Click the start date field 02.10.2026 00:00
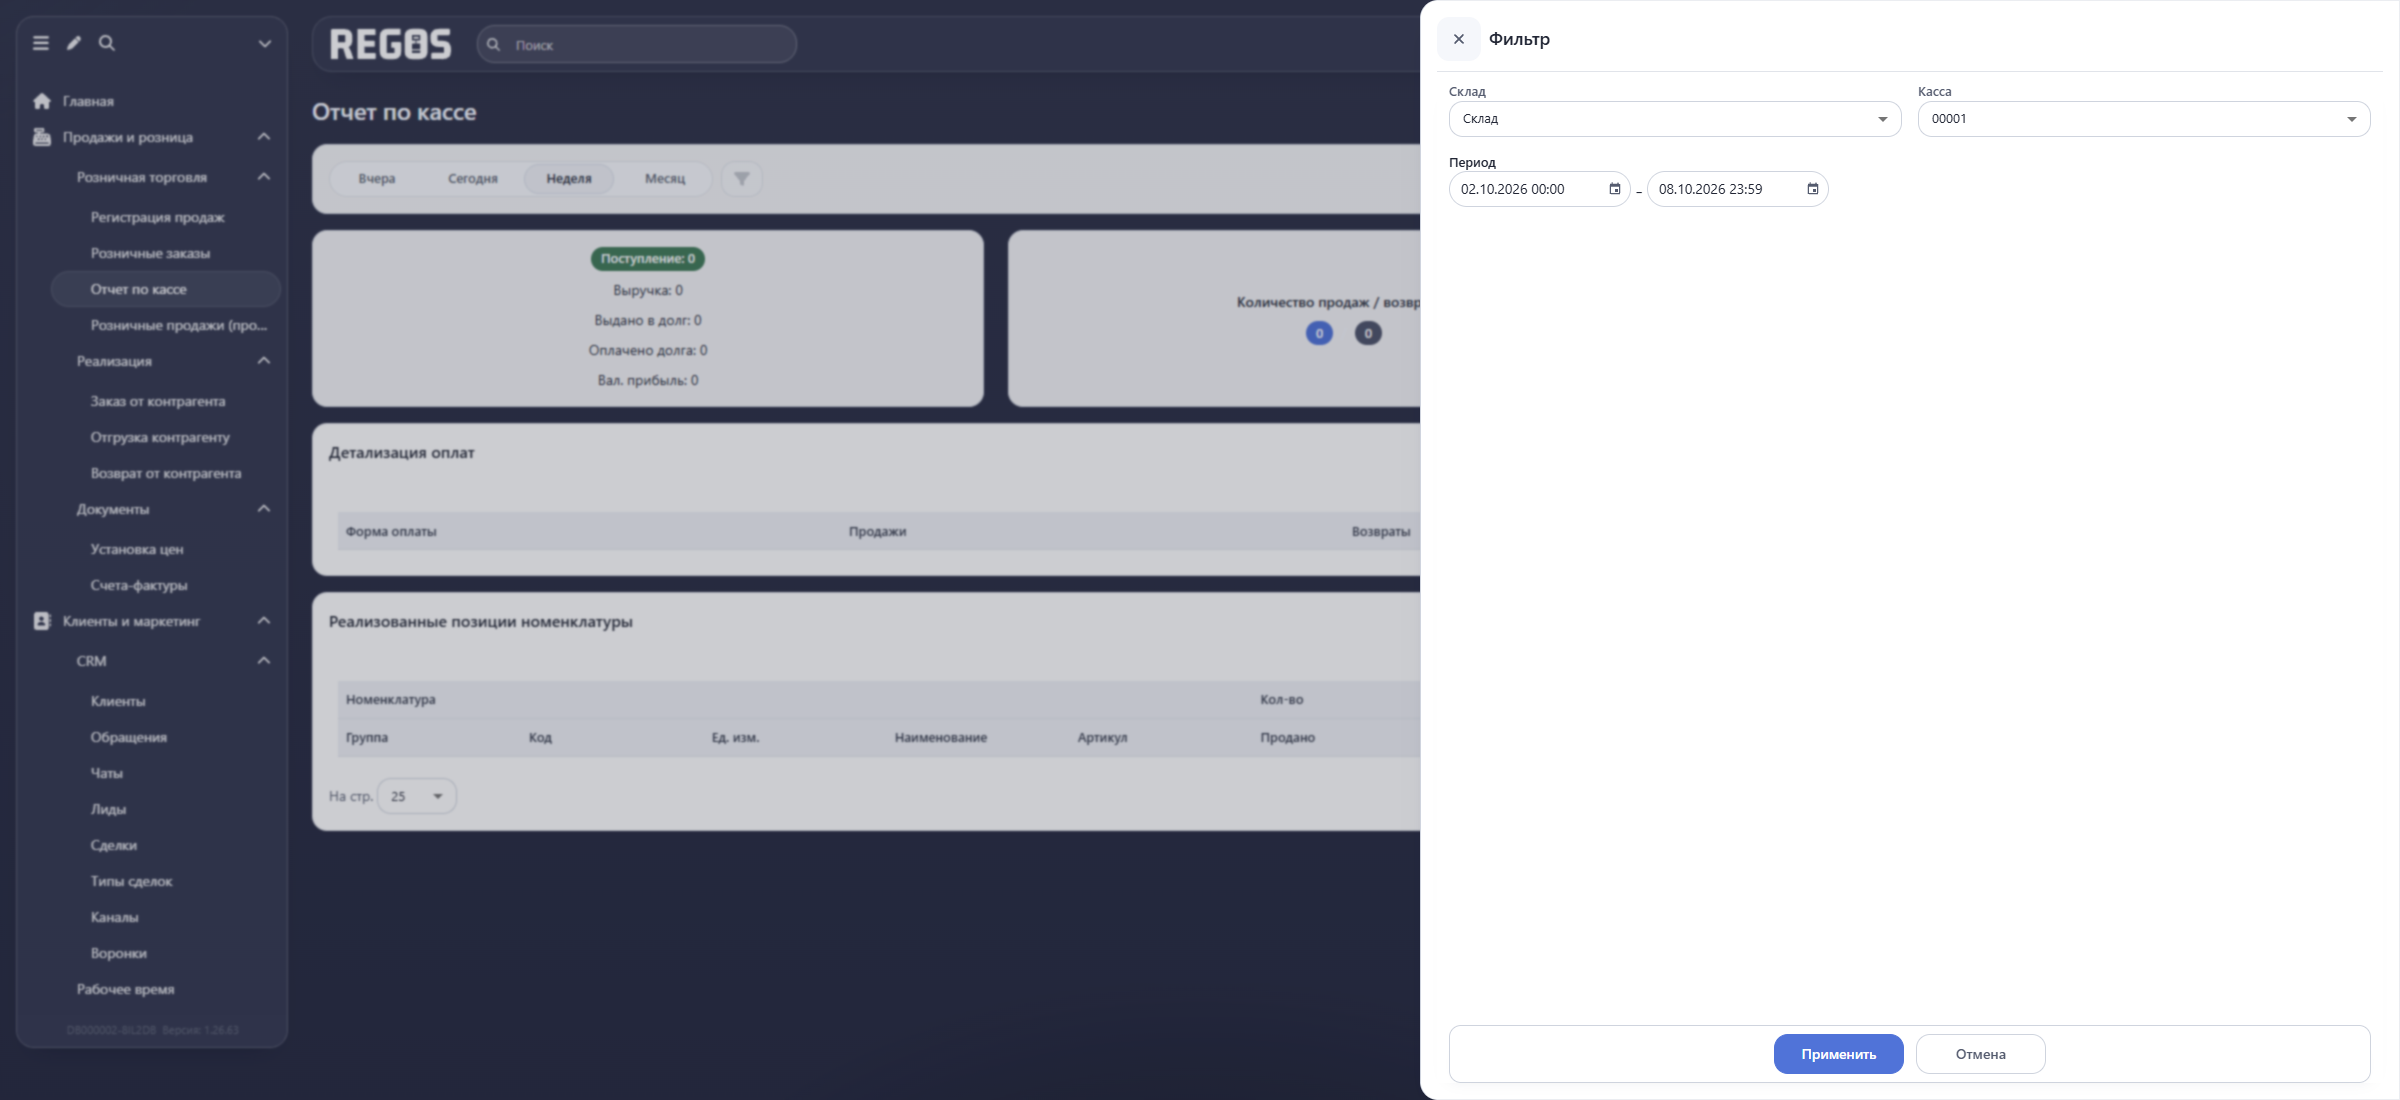 (x=1540, y=189)
